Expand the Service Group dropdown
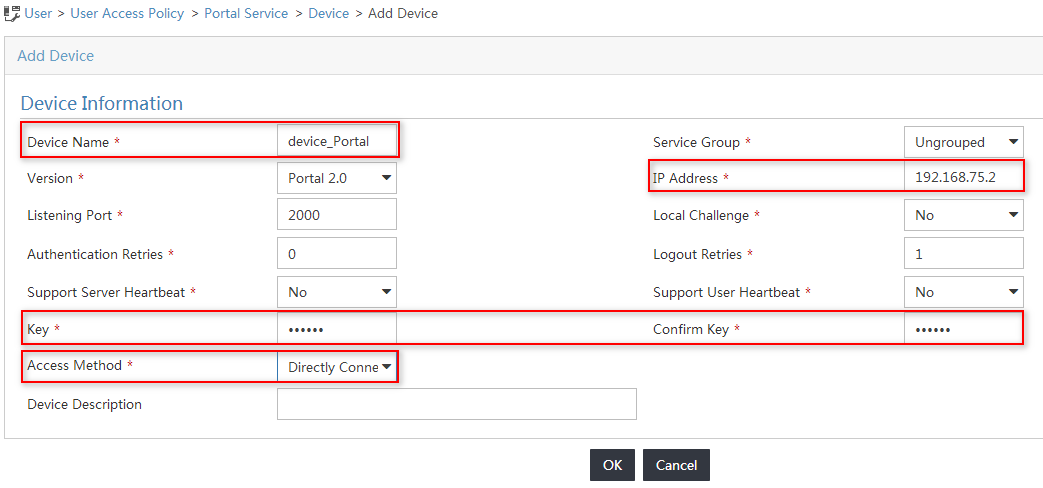This screenshot has width=1043, height=488. (964, 142)
